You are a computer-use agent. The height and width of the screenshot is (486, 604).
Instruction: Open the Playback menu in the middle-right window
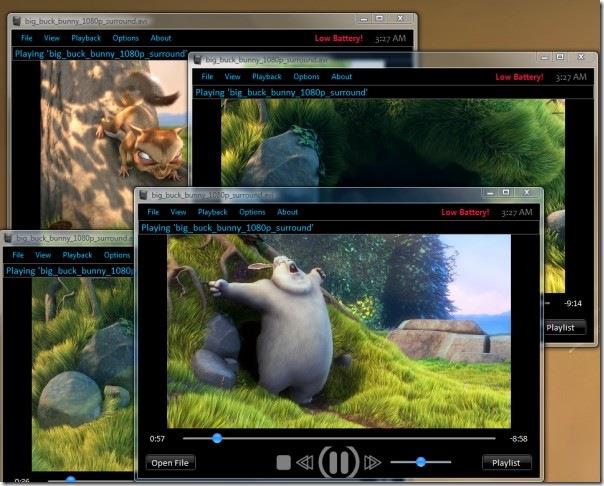pos(267,77)
